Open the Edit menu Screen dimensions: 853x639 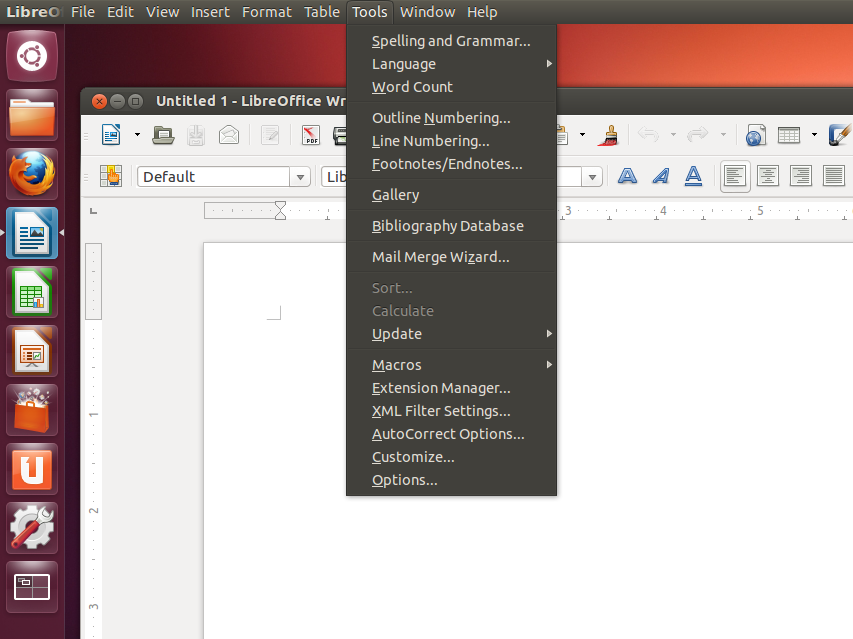[120, 11]
